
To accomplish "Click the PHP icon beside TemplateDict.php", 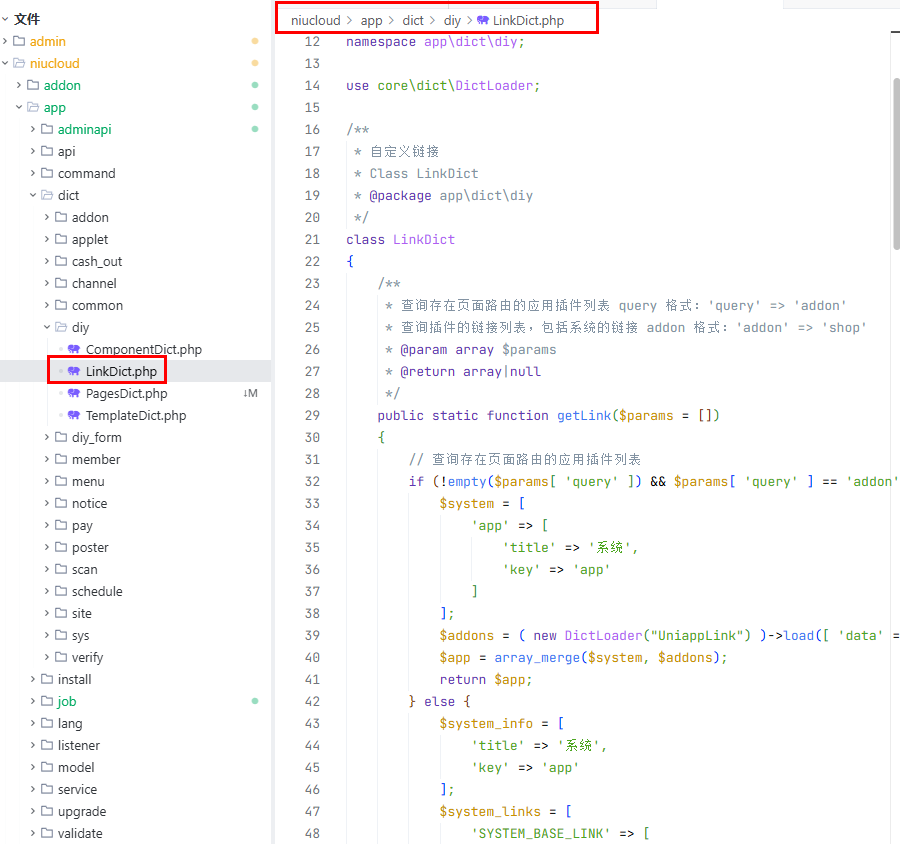I will pyautogui.click(x=74, y=415).
